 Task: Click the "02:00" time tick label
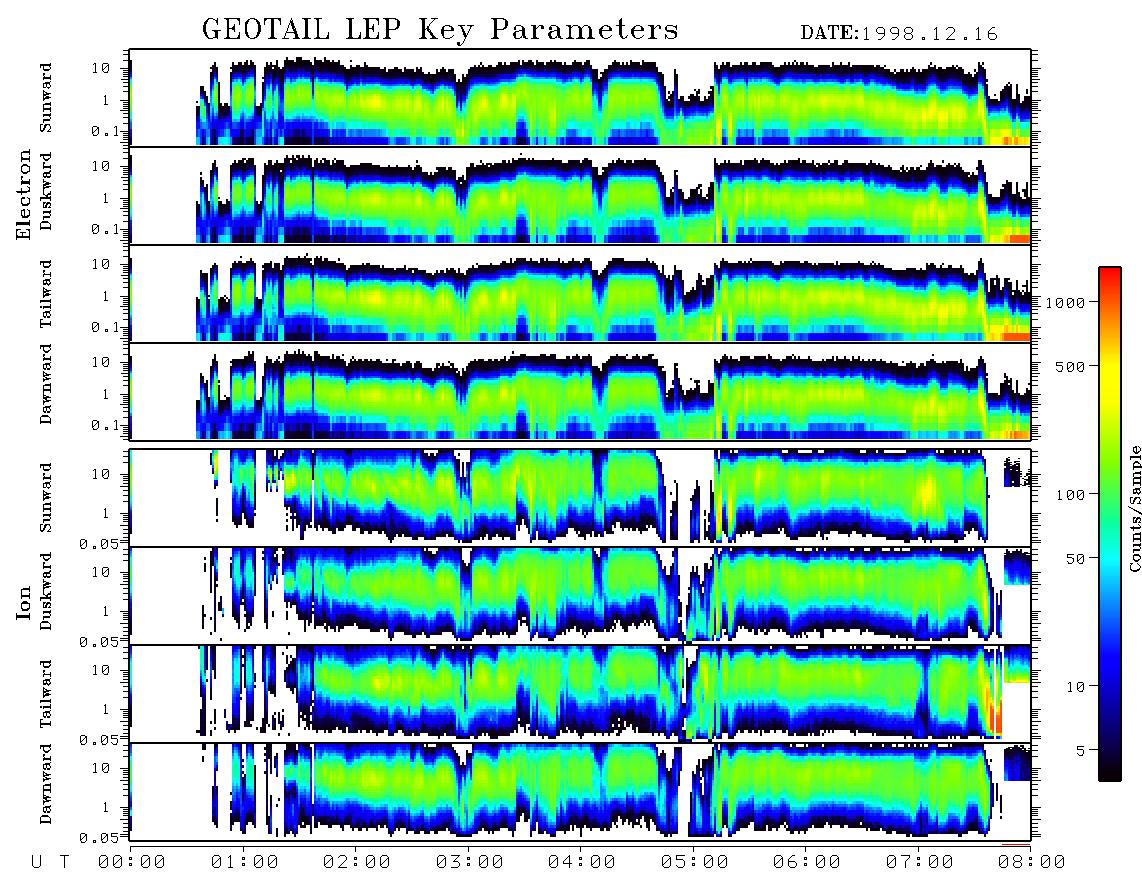pyautogui.click(x=357, y=863)
